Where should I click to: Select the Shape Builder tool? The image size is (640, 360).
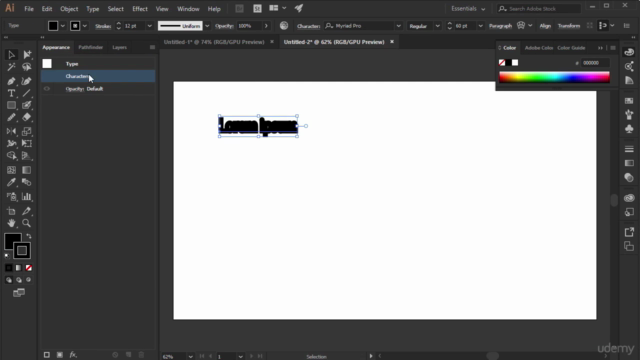tap(11, 156)
